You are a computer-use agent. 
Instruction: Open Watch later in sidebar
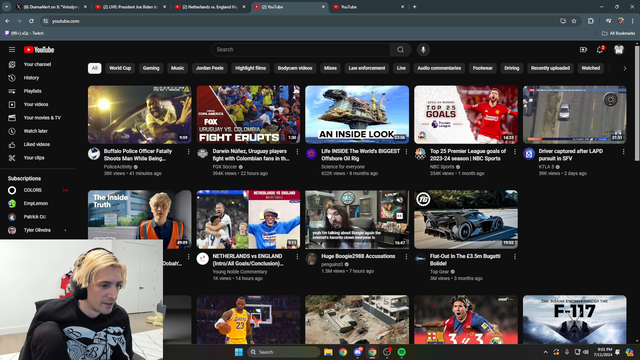click(37, 131)
